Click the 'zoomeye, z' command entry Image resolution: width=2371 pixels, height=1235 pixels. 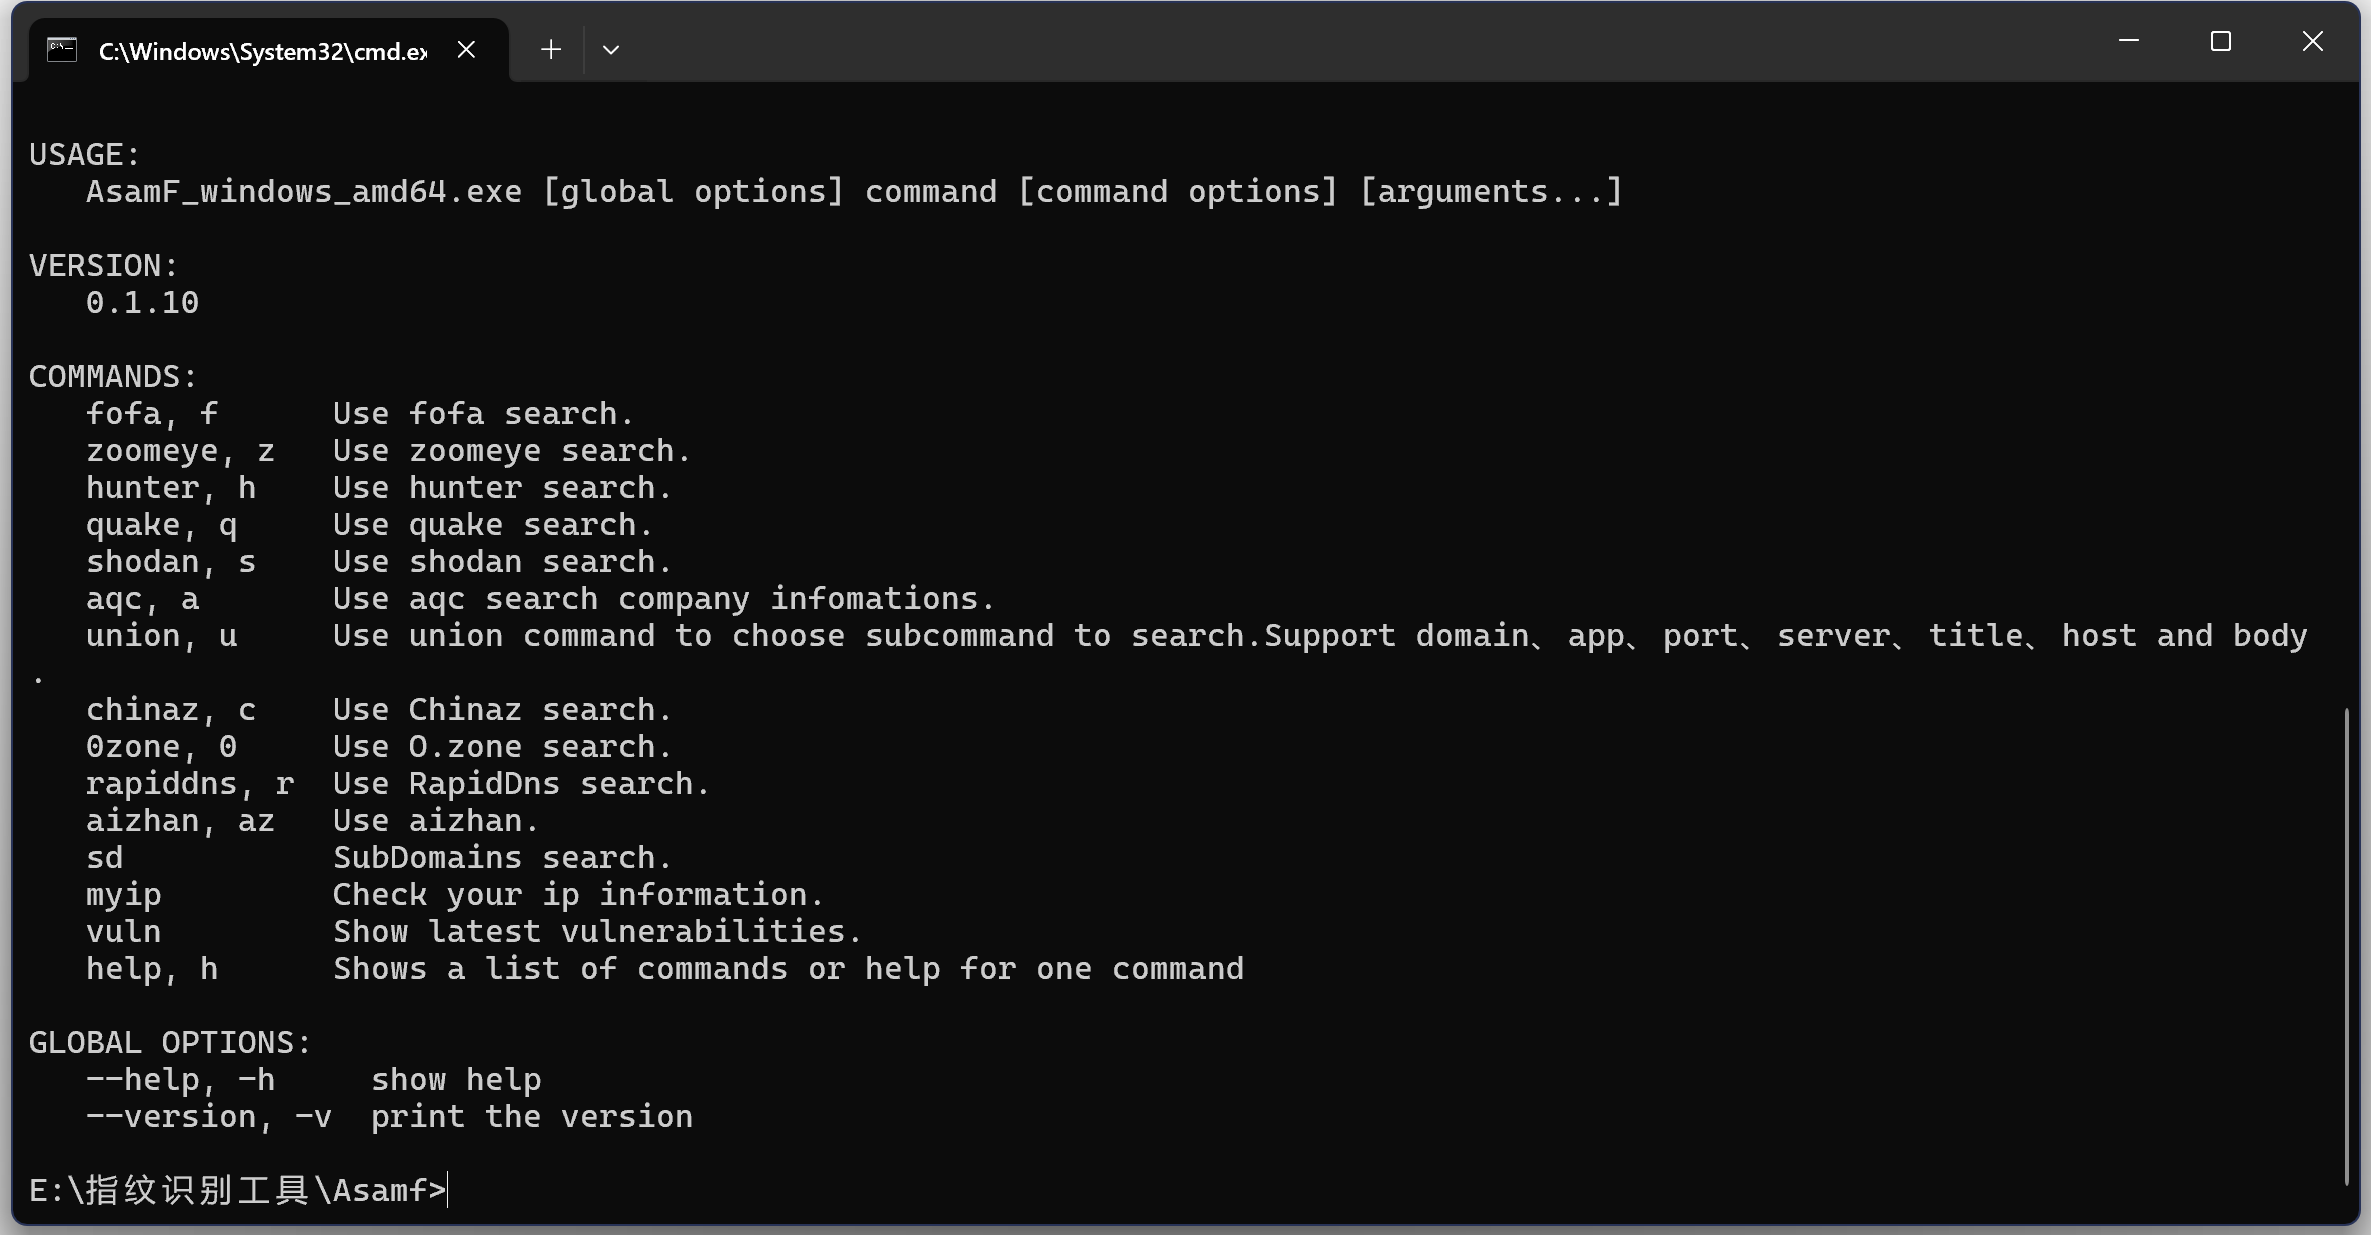[180, 451]
